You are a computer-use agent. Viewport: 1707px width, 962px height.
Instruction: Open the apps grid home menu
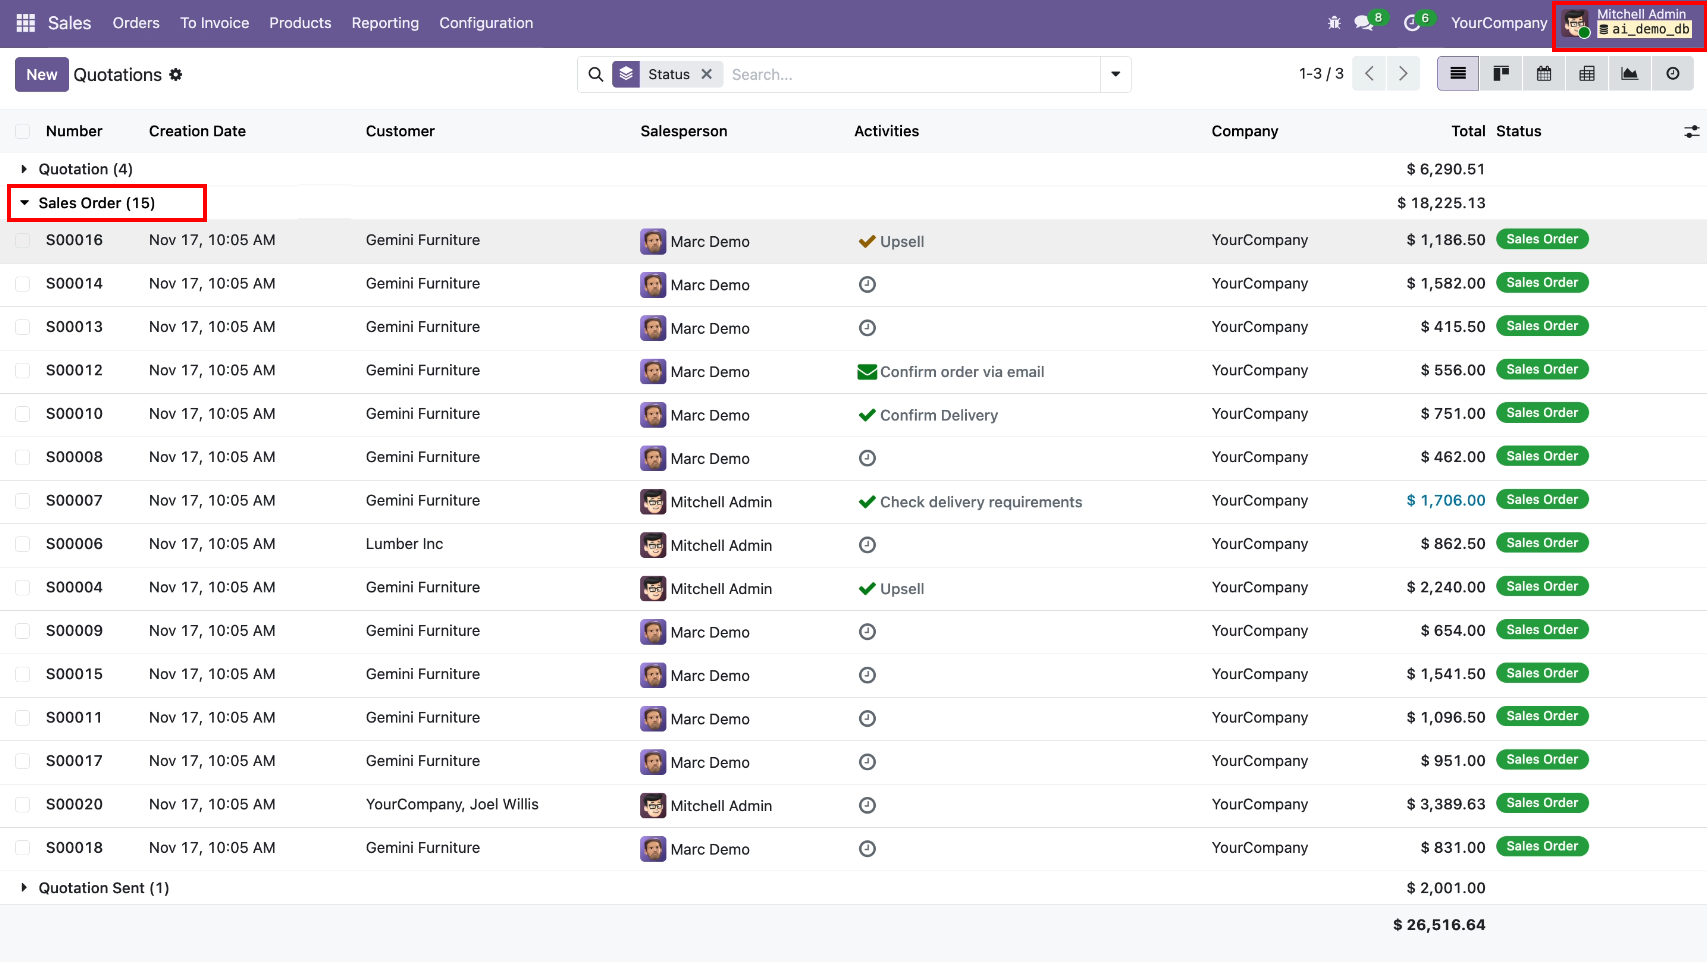[x=26, y=23]
